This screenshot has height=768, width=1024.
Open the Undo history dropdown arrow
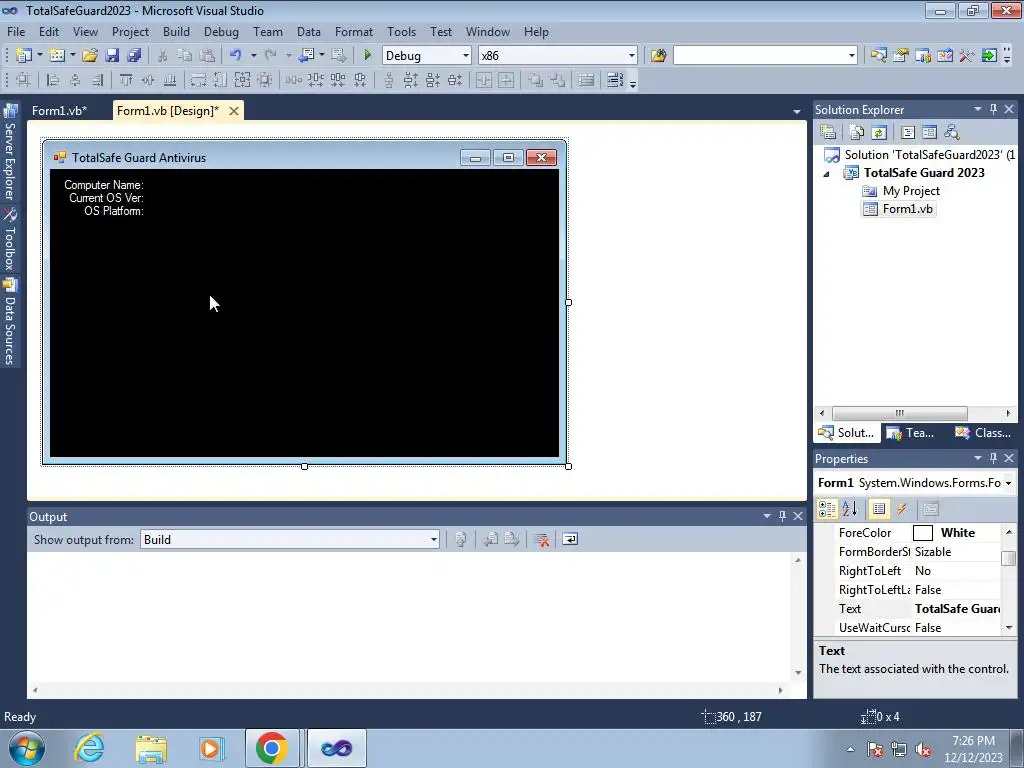point(253,56)
